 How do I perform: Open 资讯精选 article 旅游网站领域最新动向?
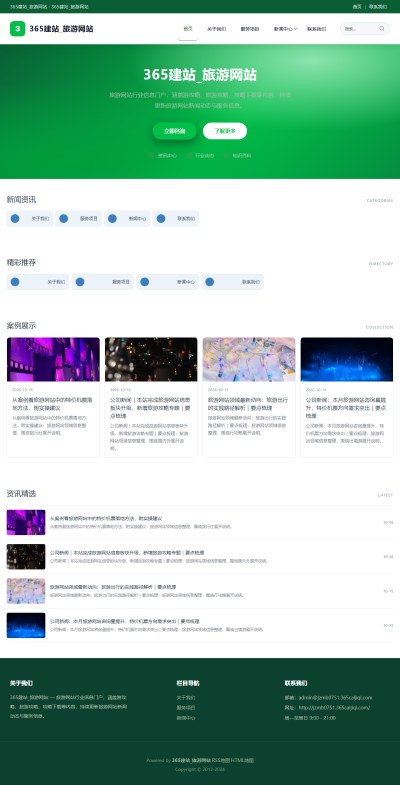113,587
